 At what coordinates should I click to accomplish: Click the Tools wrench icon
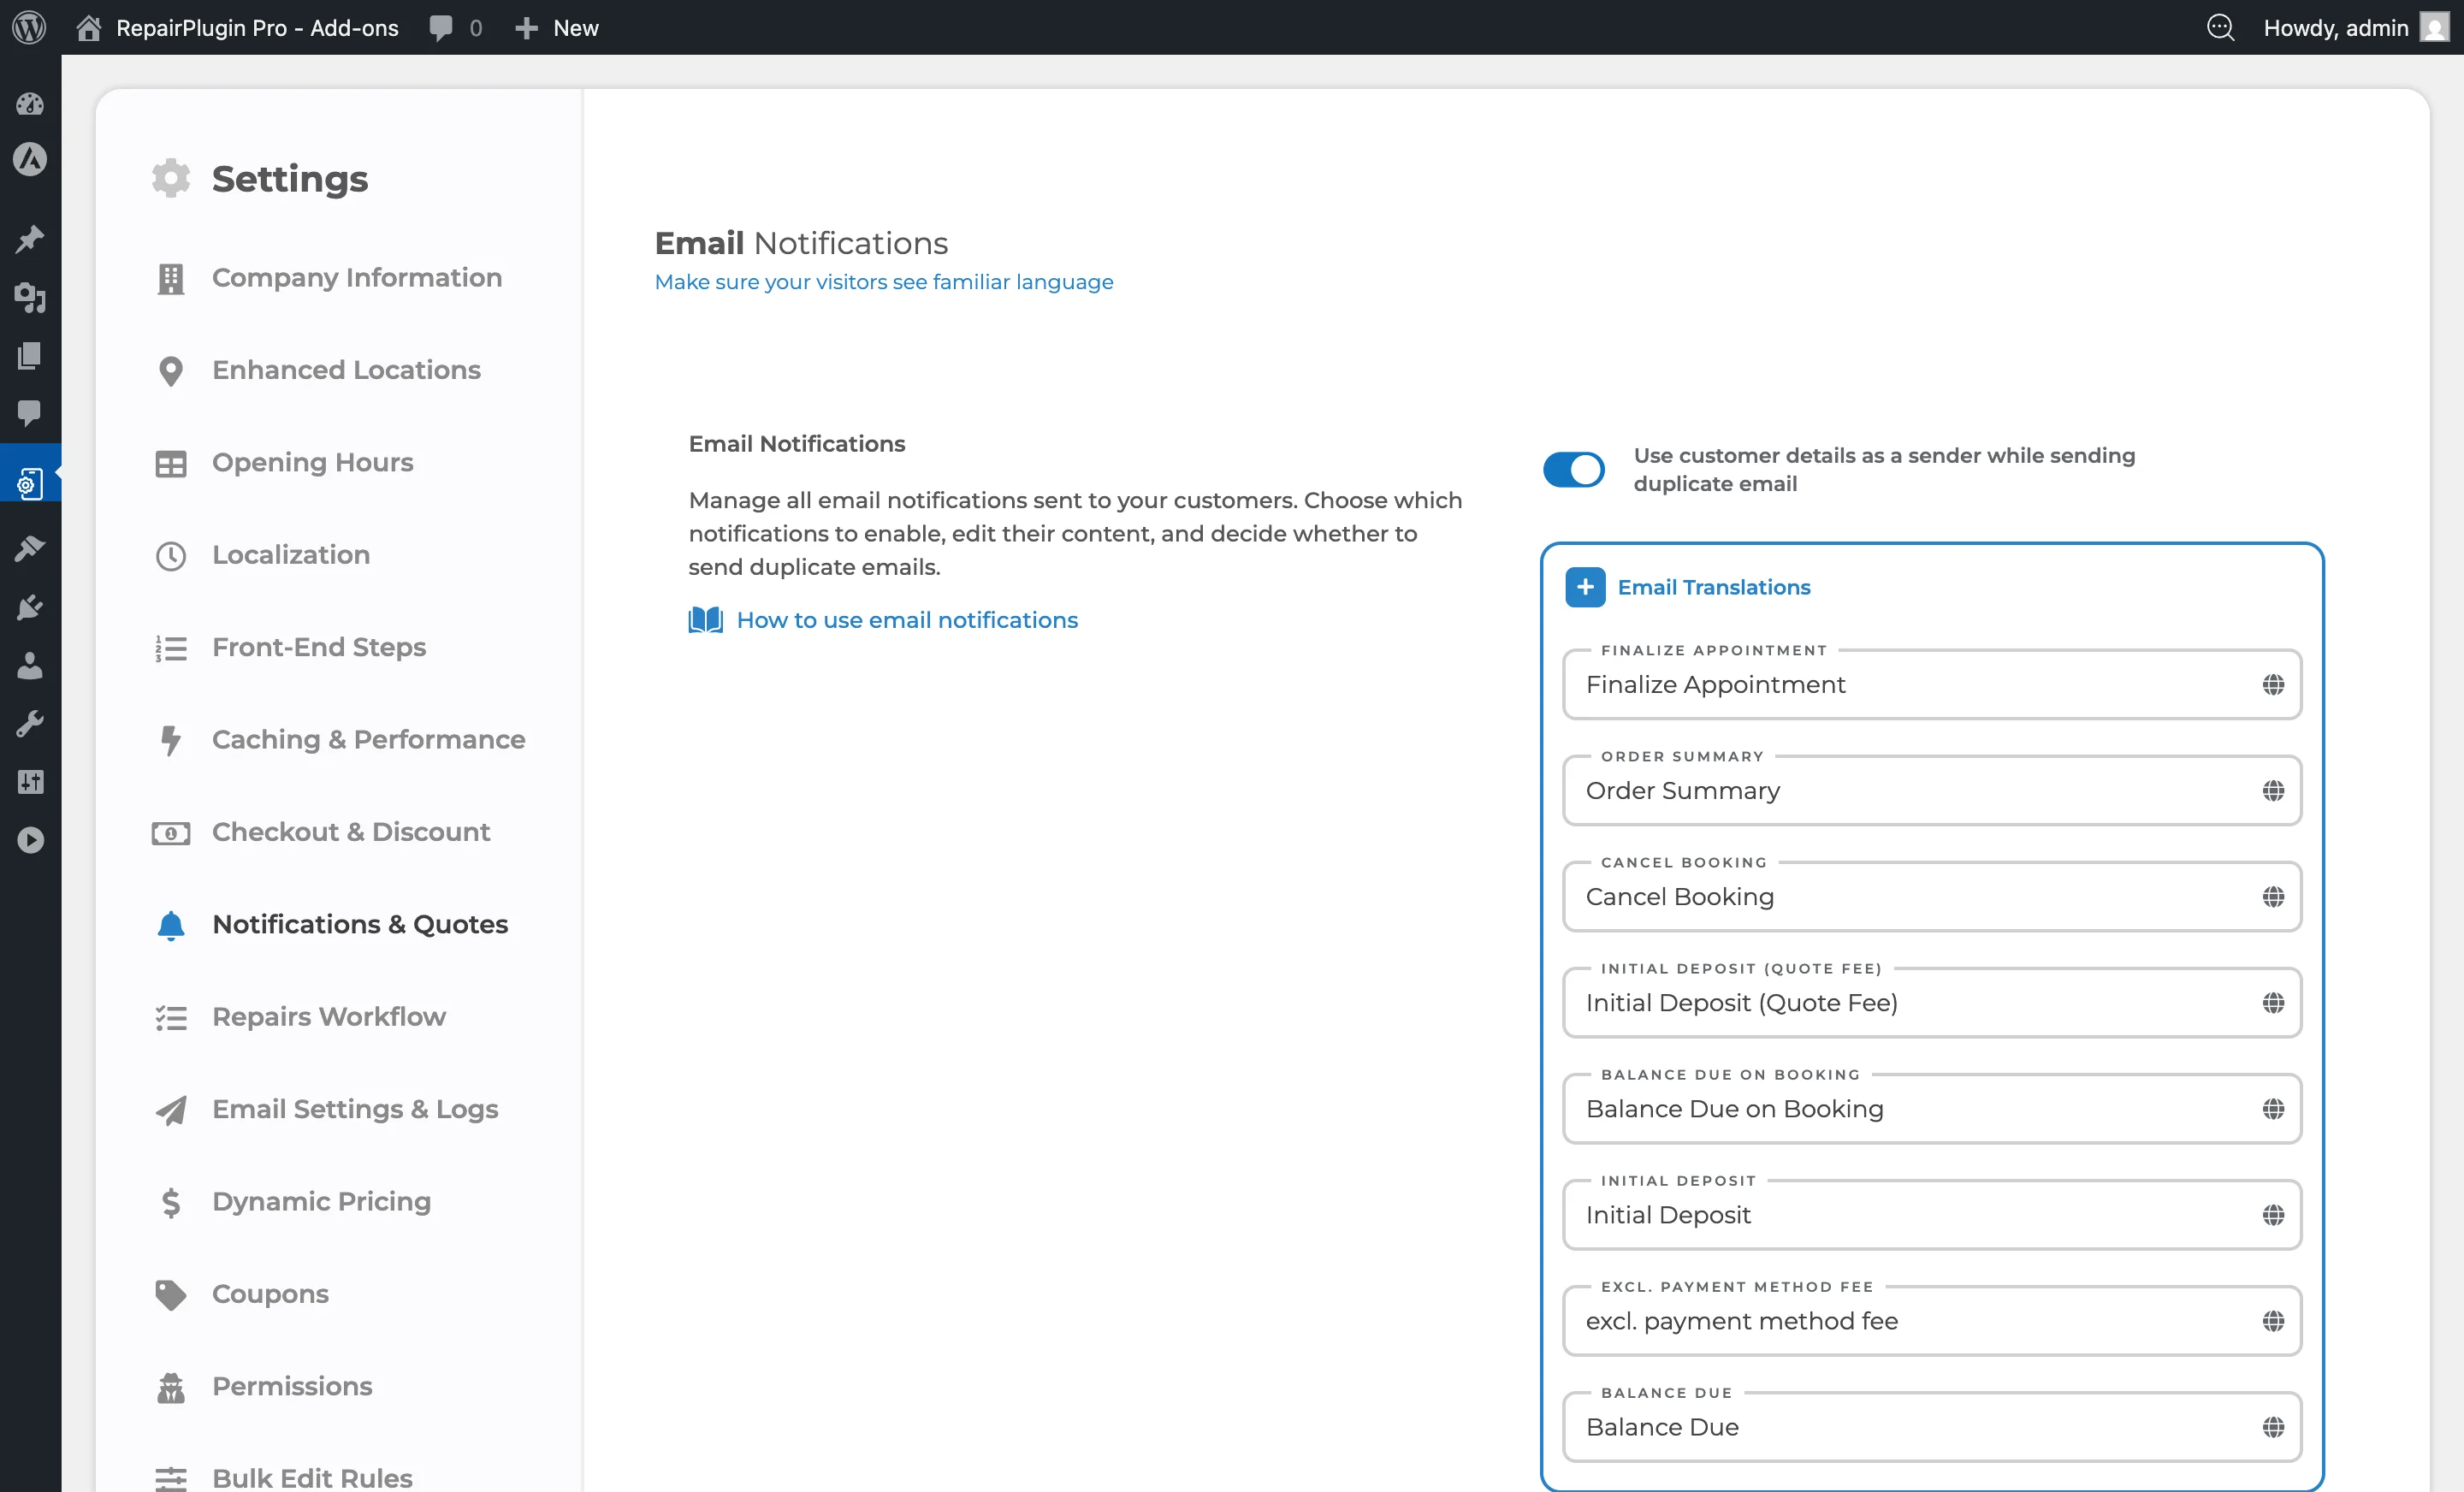(31, 724)
